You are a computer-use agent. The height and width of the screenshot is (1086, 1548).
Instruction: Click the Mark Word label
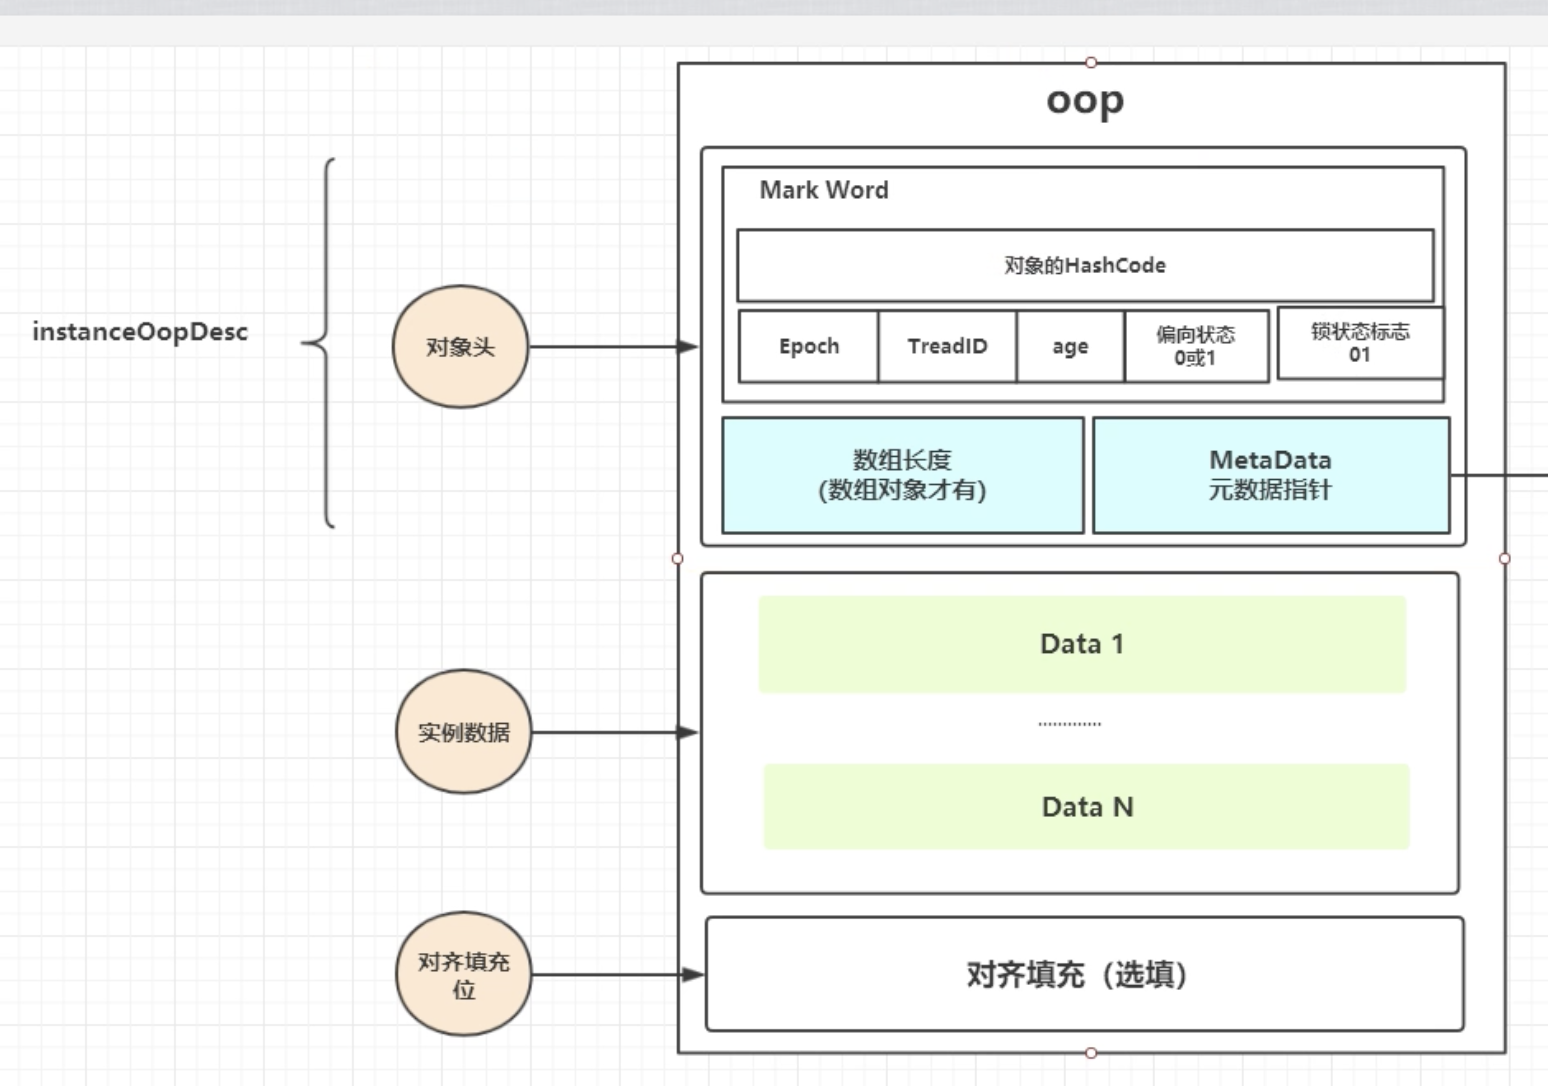(824, 190)
